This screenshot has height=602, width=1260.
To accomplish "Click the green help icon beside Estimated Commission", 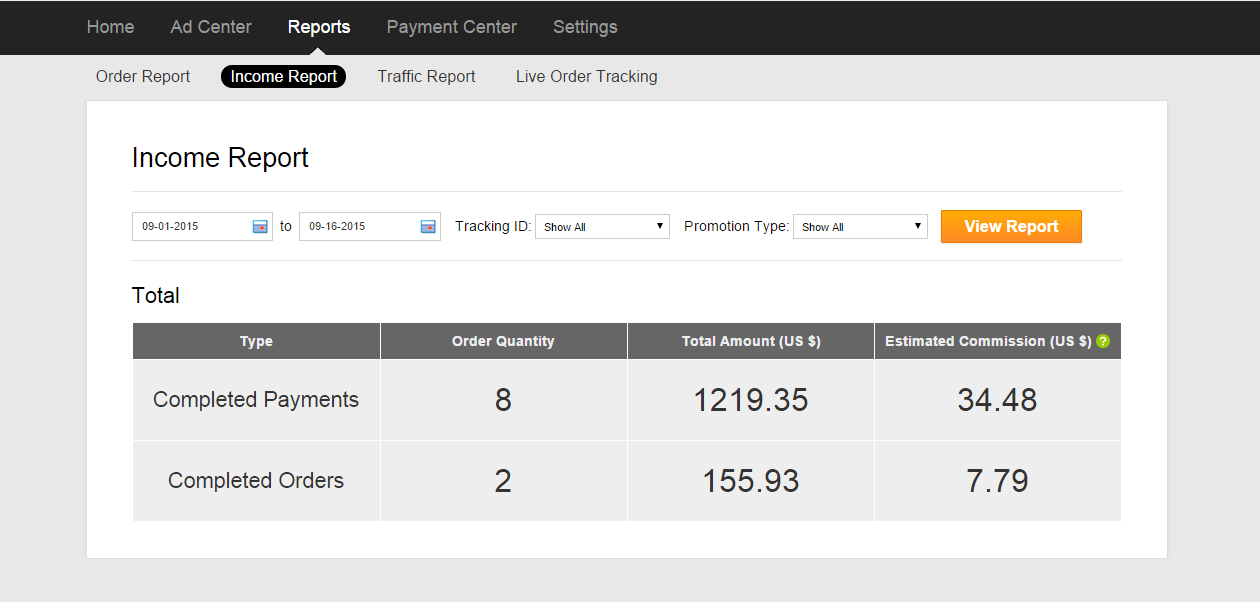I will point(1103,341).
